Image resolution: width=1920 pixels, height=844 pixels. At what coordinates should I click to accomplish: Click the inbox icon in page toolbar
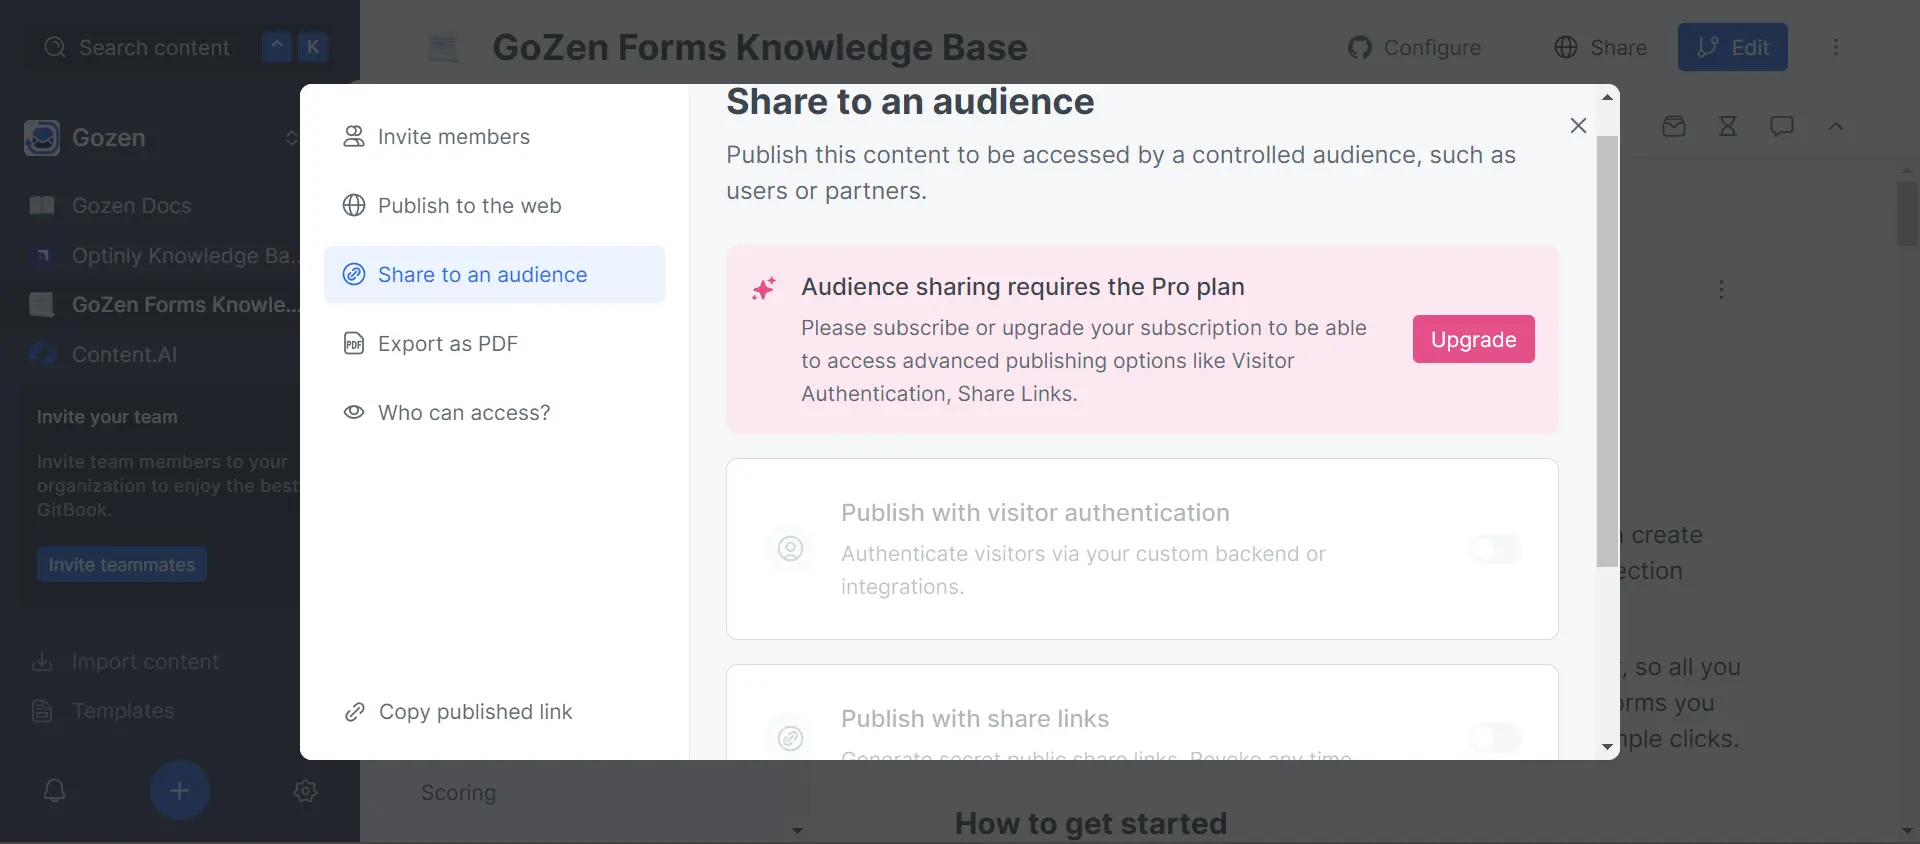tap(1674, 126)
